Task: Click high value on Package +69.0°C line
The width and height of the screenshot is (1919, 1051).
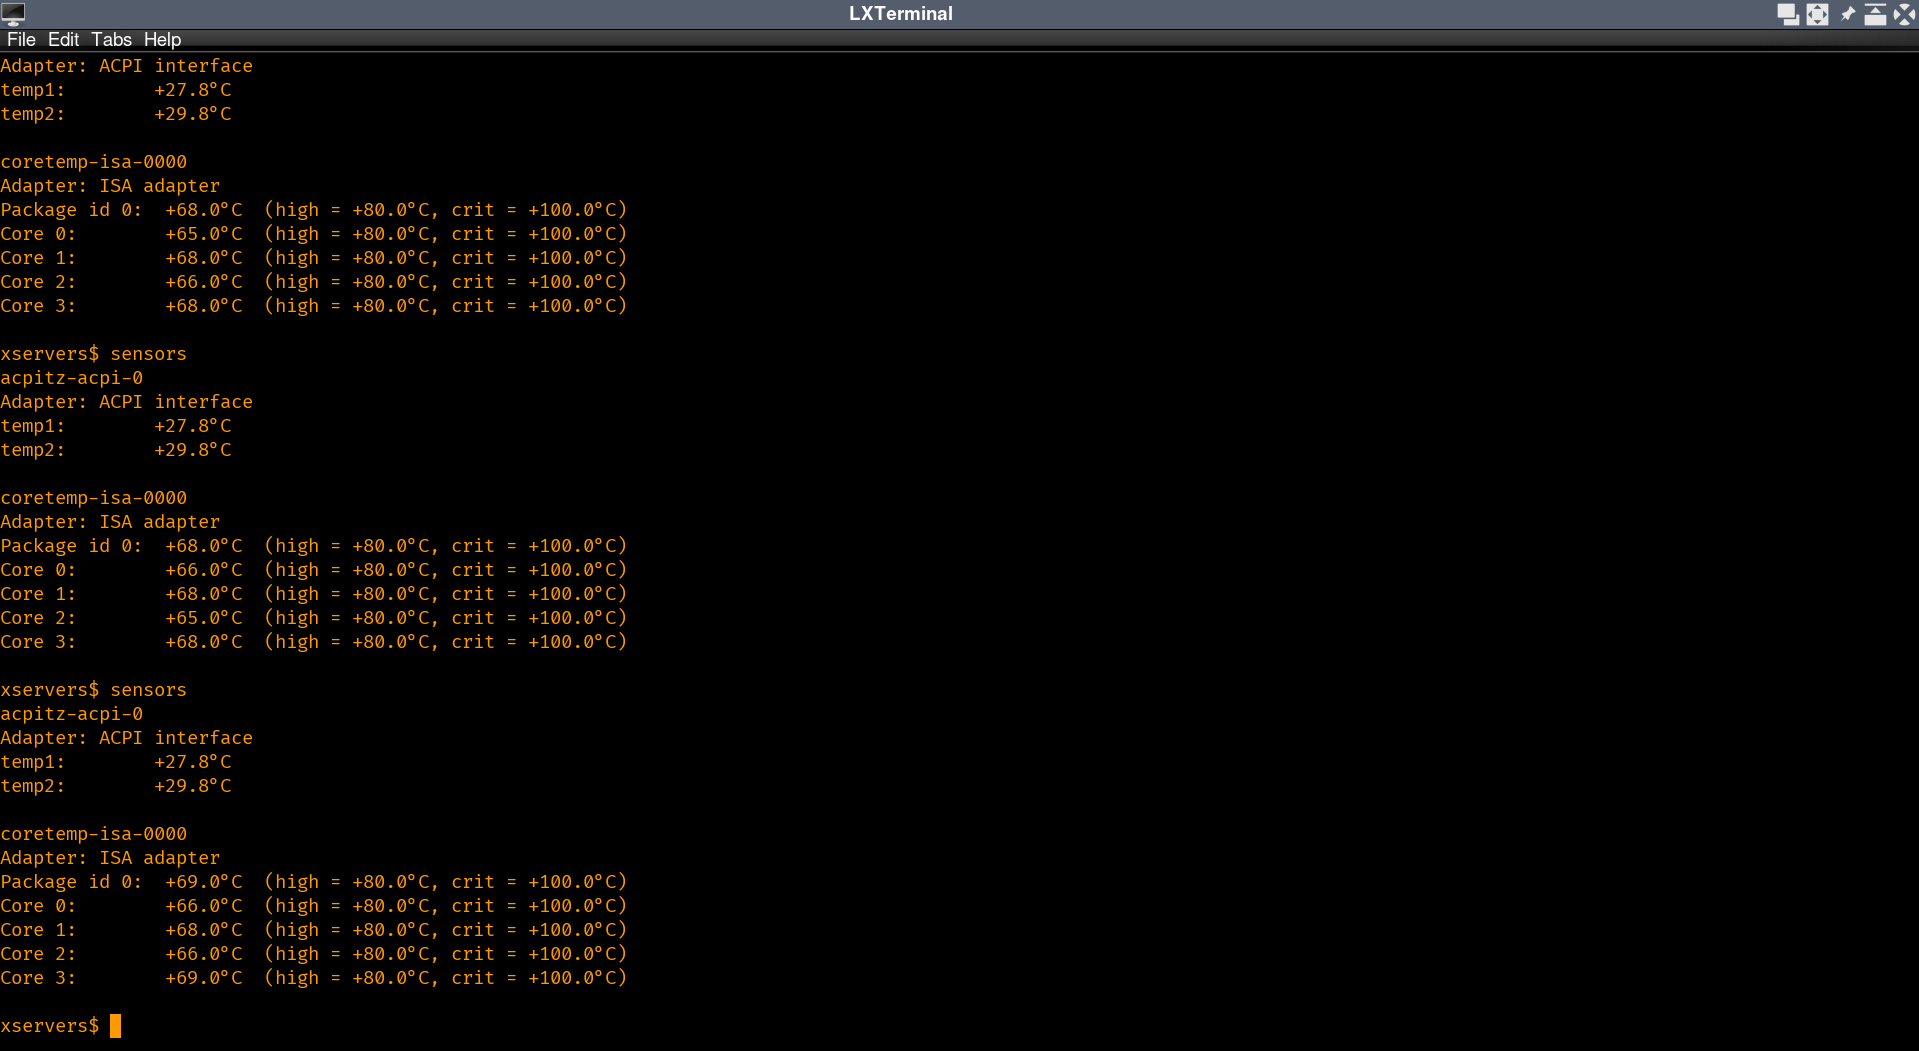Action: pos(391,882)
